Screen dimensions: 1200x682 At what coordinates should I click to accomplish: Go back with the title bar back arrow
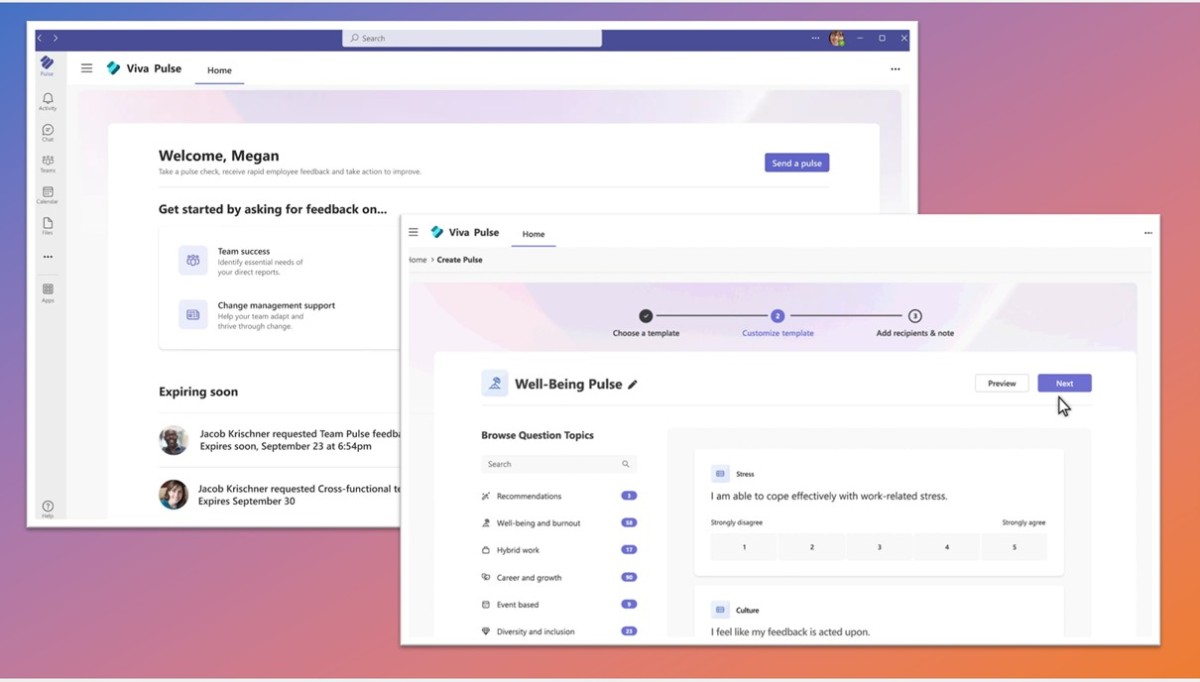point(40,38)
